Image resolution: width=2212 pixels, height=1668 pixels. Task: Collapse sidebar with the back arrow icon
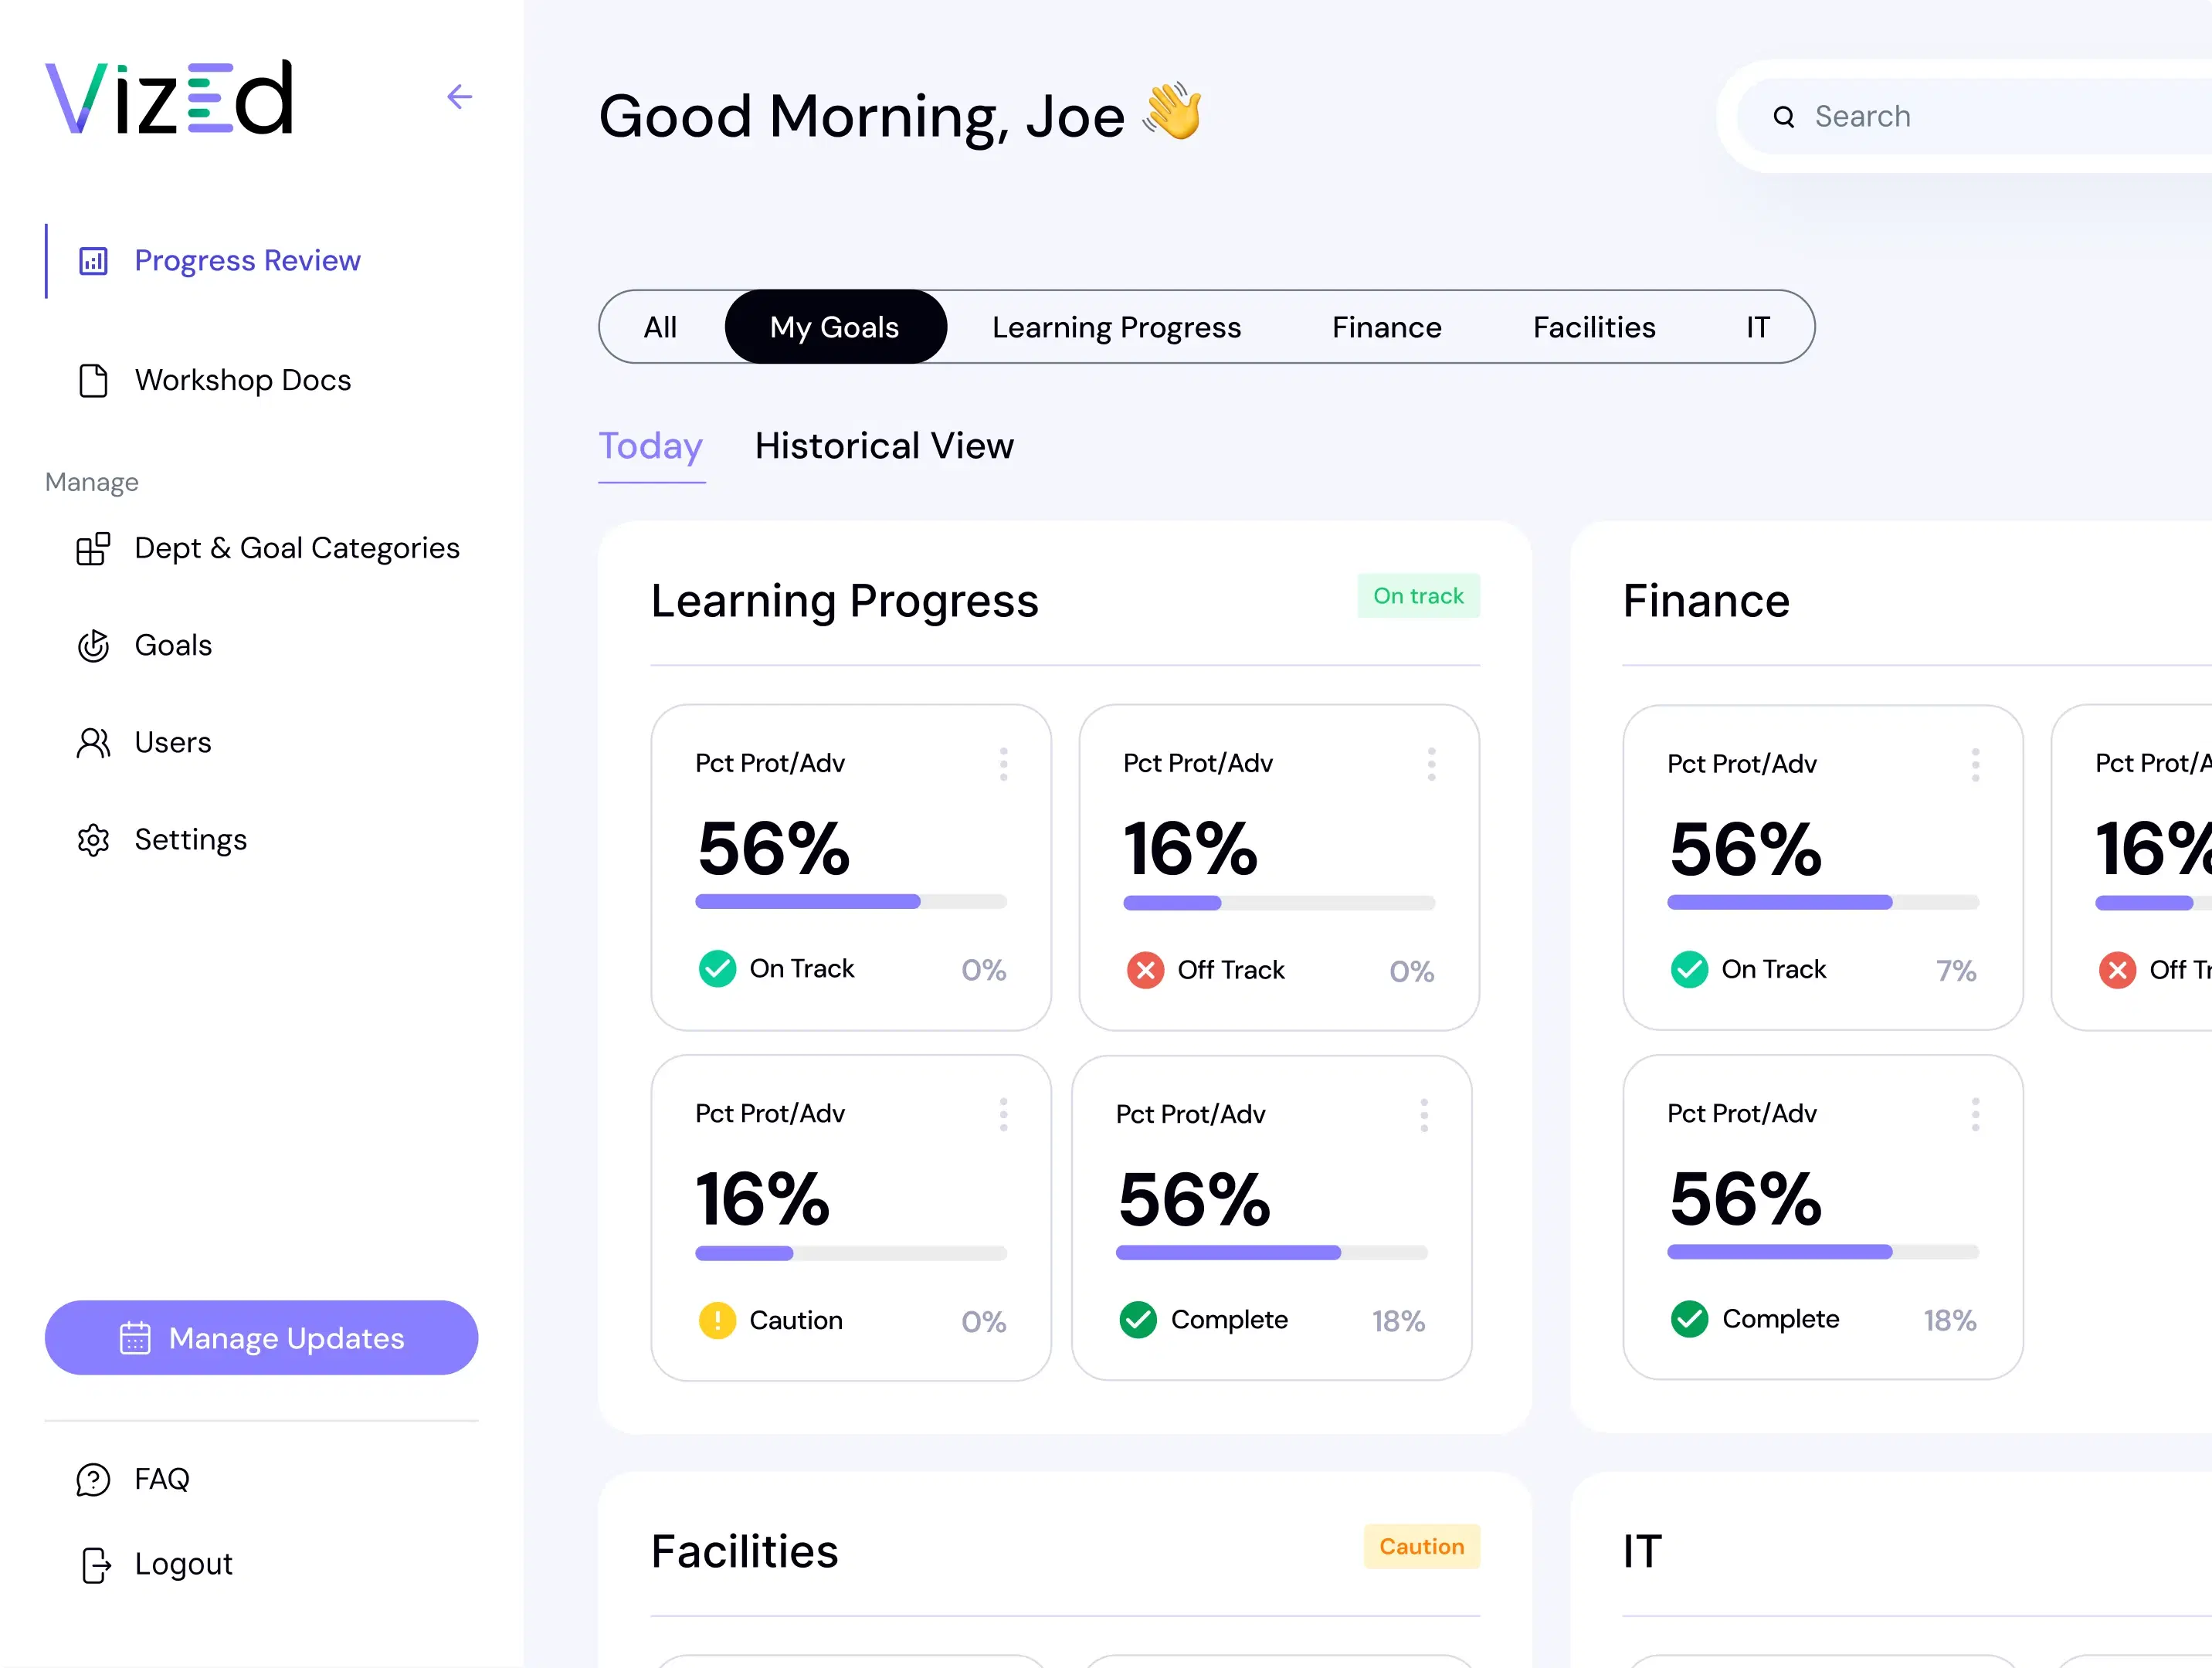coord(459,97)
